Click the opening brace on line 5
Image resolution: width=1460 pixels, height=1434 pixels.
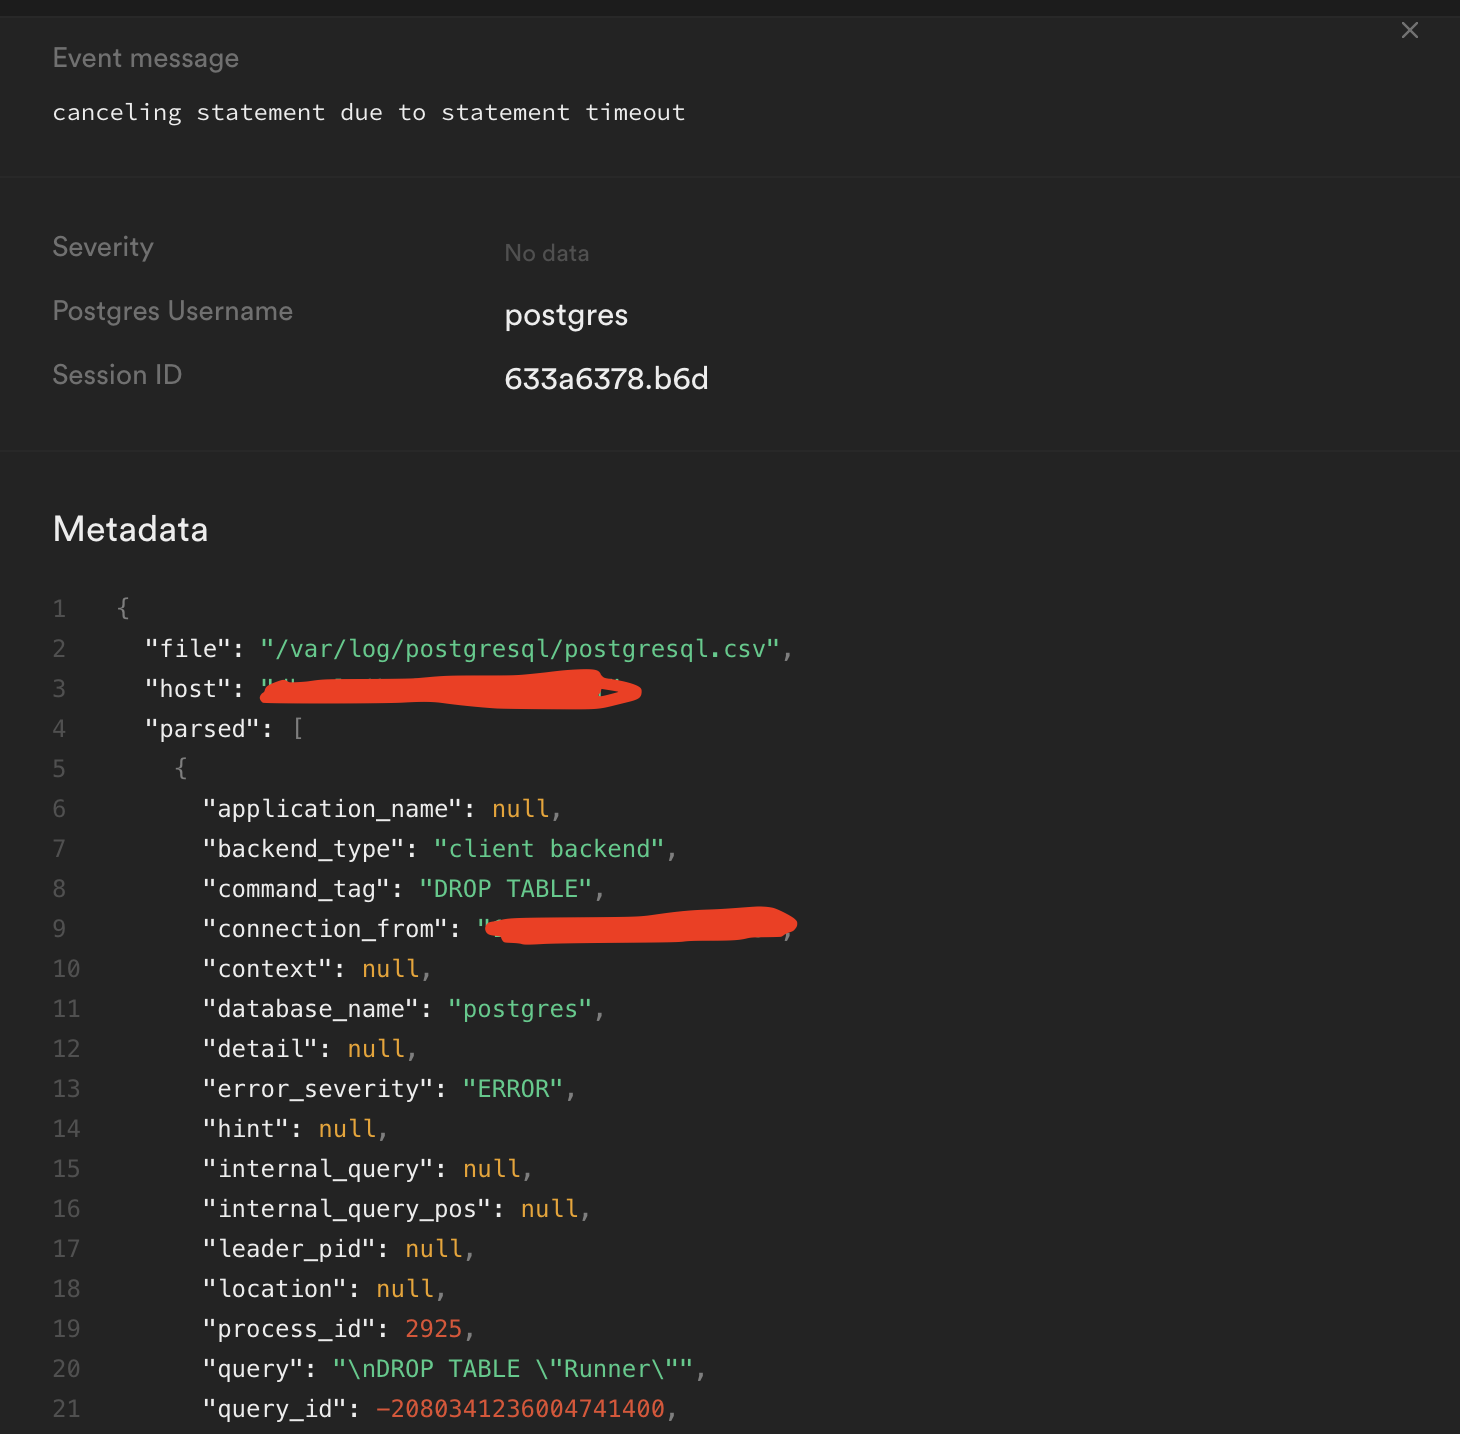click(181, 768)
